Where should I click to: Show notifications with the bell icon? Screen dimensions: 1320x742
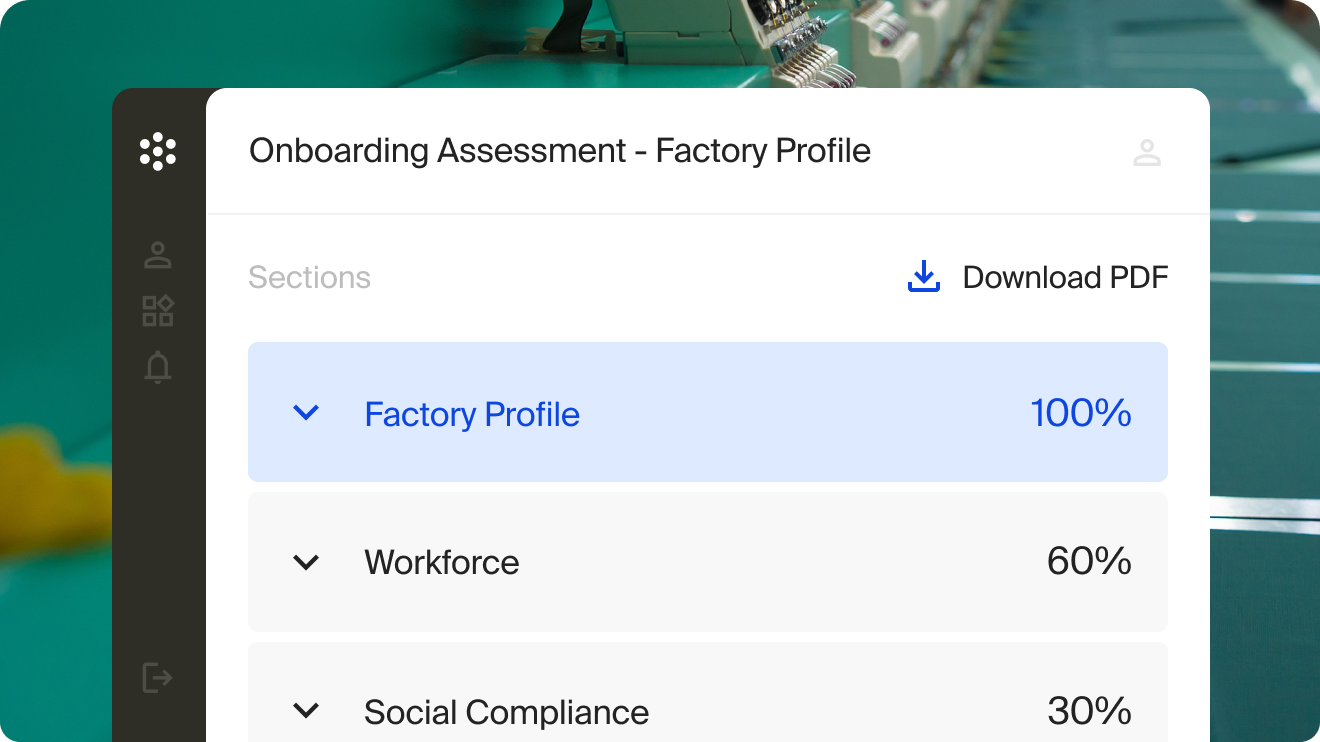158,367
